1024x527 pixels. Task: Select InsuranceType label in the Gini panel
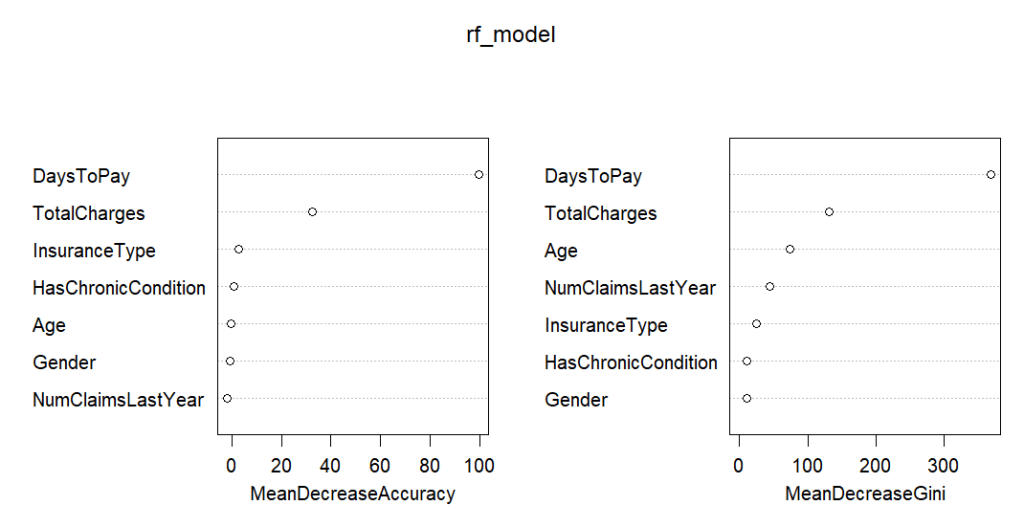point(605,325)
